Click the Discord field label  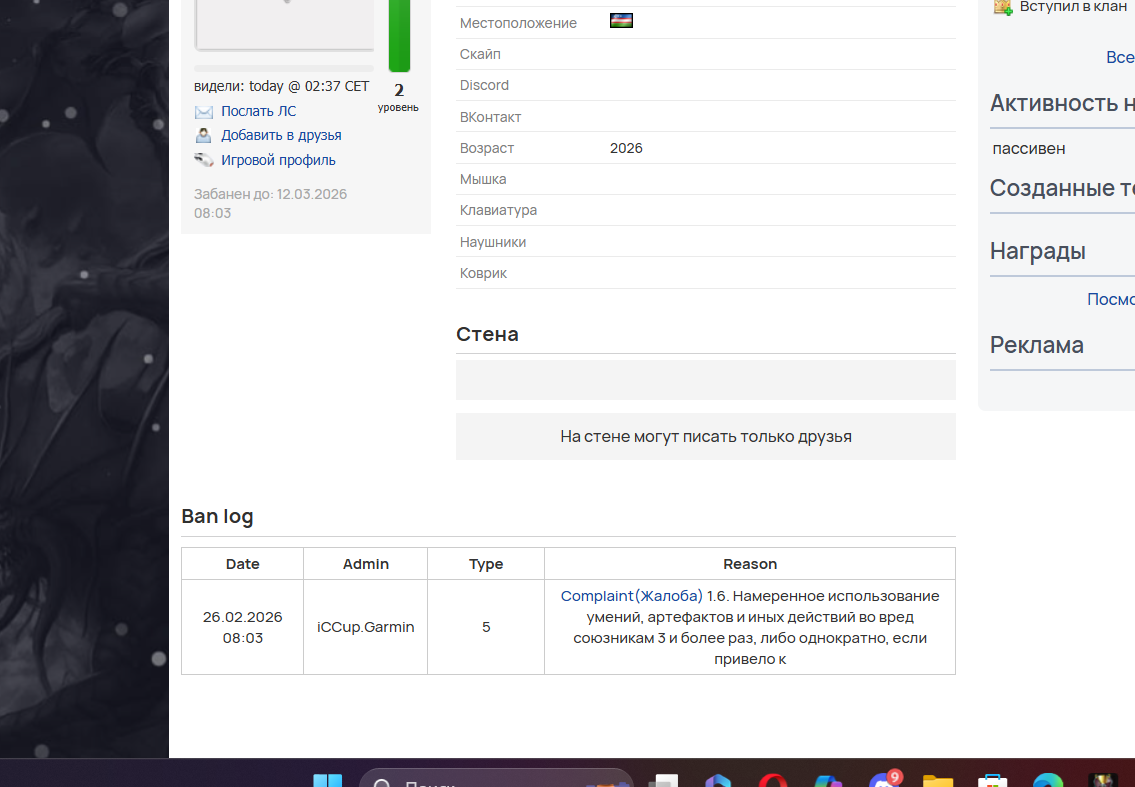pyautogui.click(x=484, y=85)
